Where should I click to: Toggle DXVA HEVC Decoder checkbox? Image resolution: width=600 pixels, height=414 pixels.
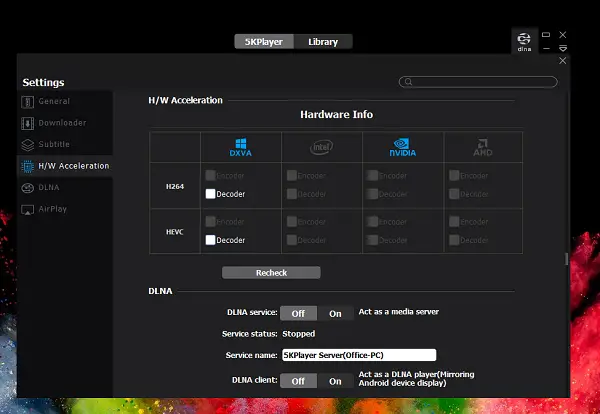(x=210, y=240)
